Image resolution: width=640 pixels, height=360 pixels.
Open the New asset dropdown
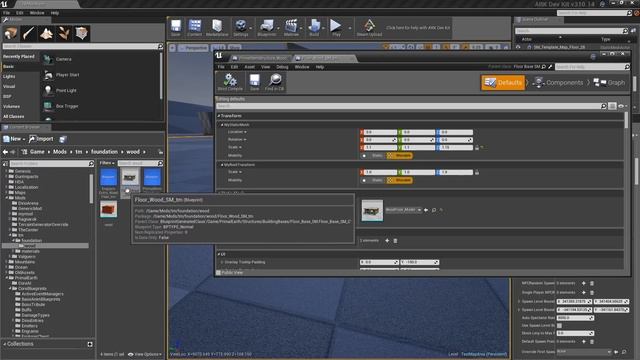14,139
